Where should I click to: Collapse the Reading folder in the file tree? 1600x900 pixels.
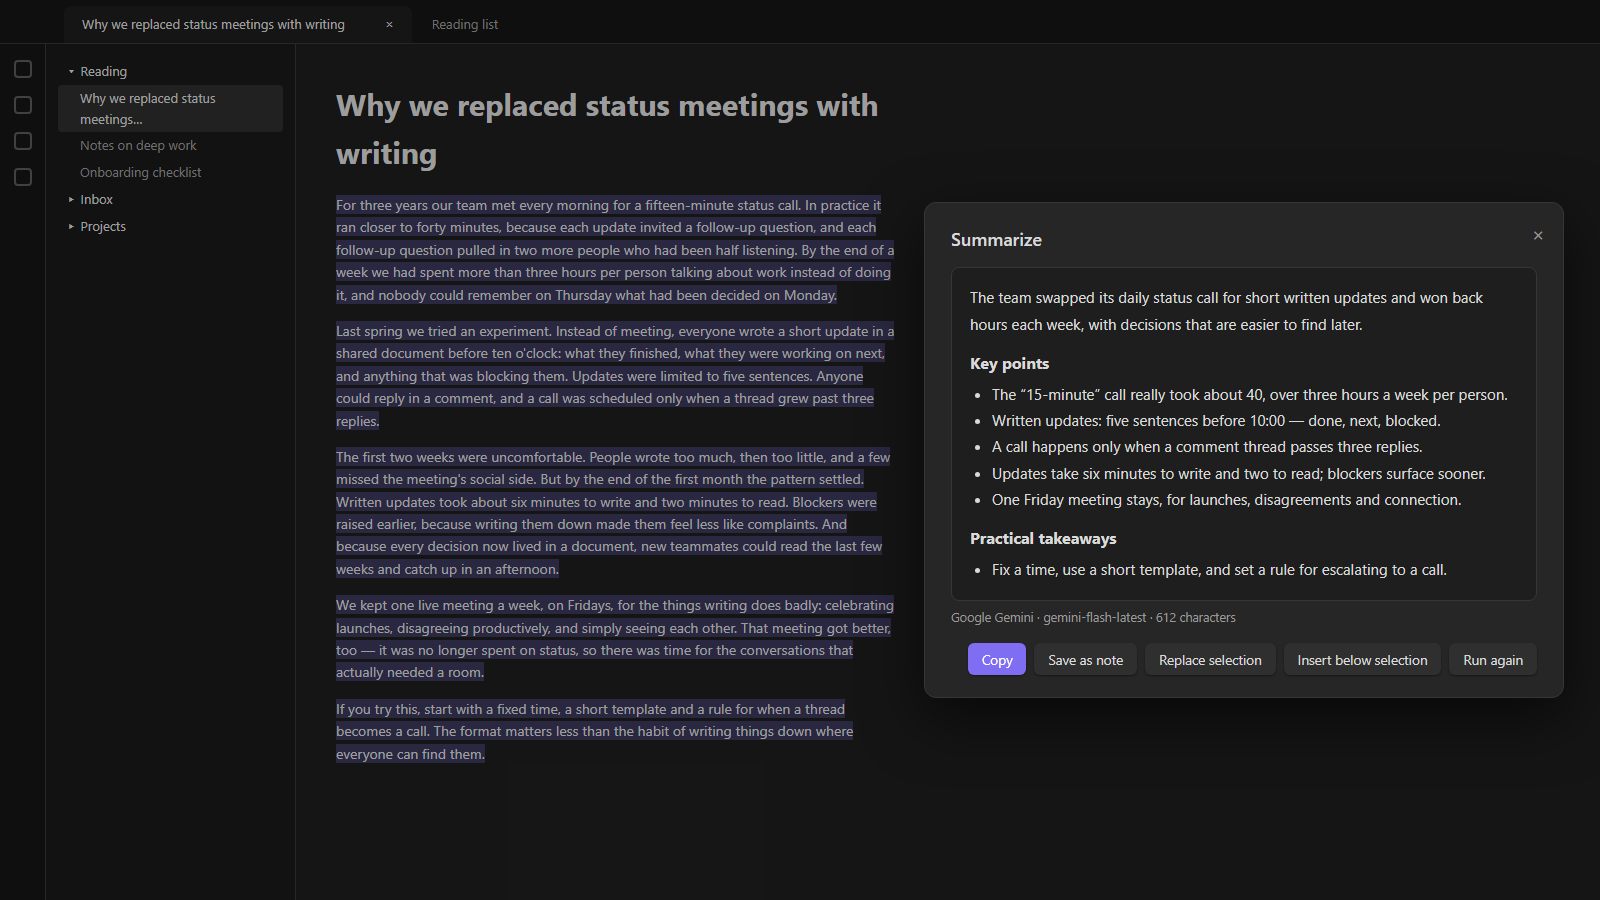(x=71, y=72)
